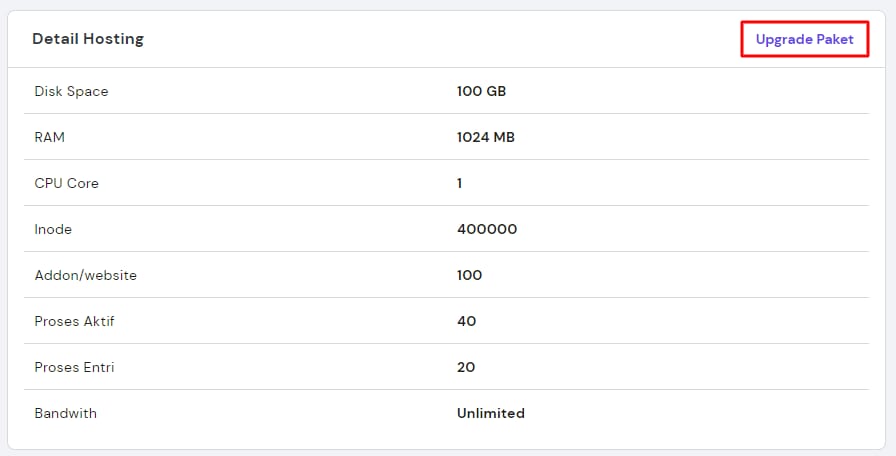Click the 400000 Inode value
Image resolution: width=896 pixels, height=456 pixels.
point(487,229)
